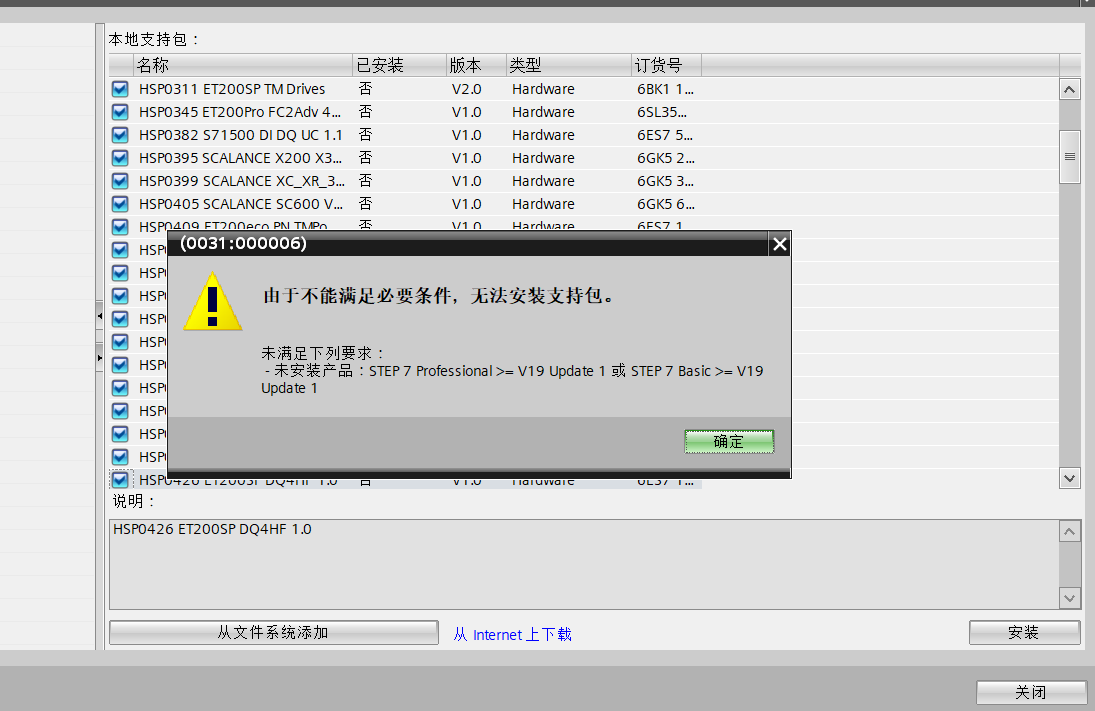This screenshot has height=711, width=1095.
Task: Select HSP0405 SCALANCE SC600 row name
Action: click(241, 205)
